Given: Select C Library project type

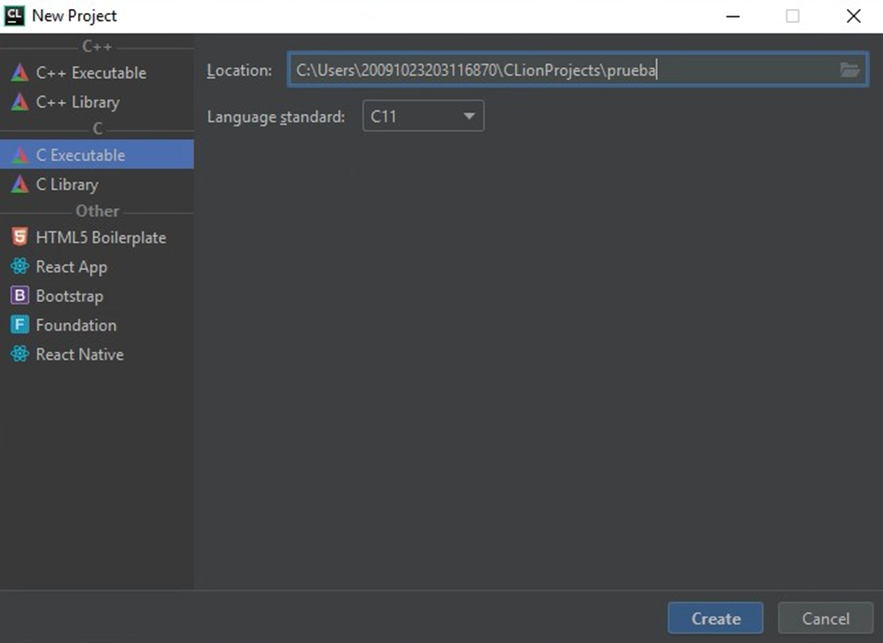Looking at the screenshot, I should [97, 184].
